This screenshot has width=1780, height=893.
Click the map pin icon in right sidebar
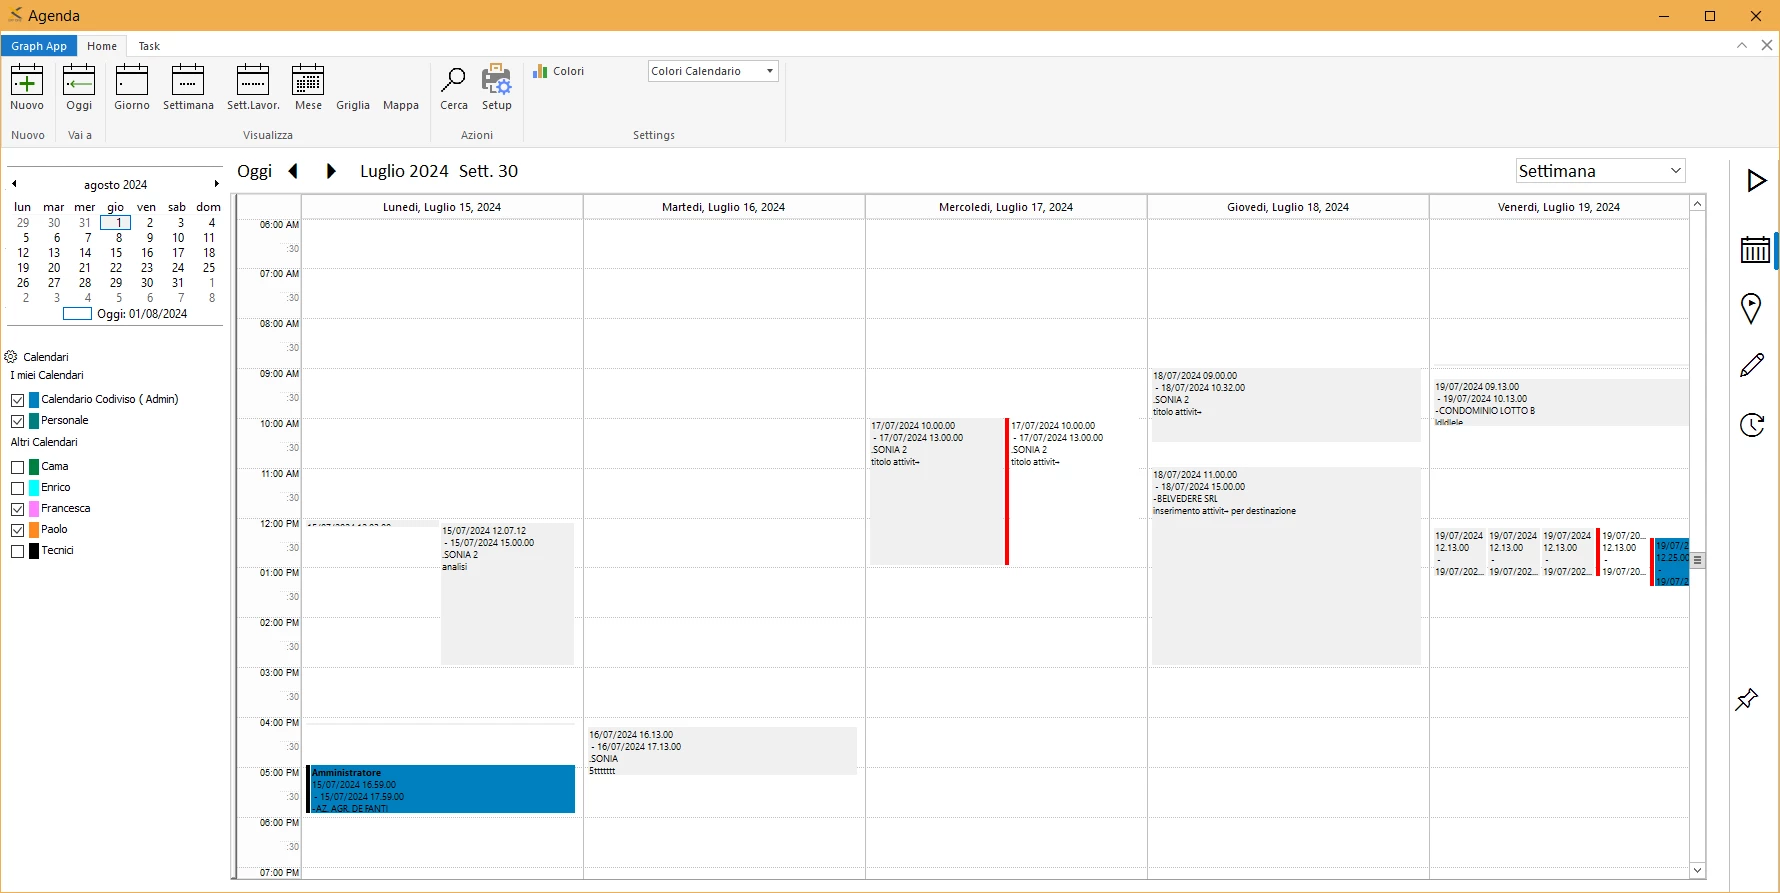coord(1751,308)
